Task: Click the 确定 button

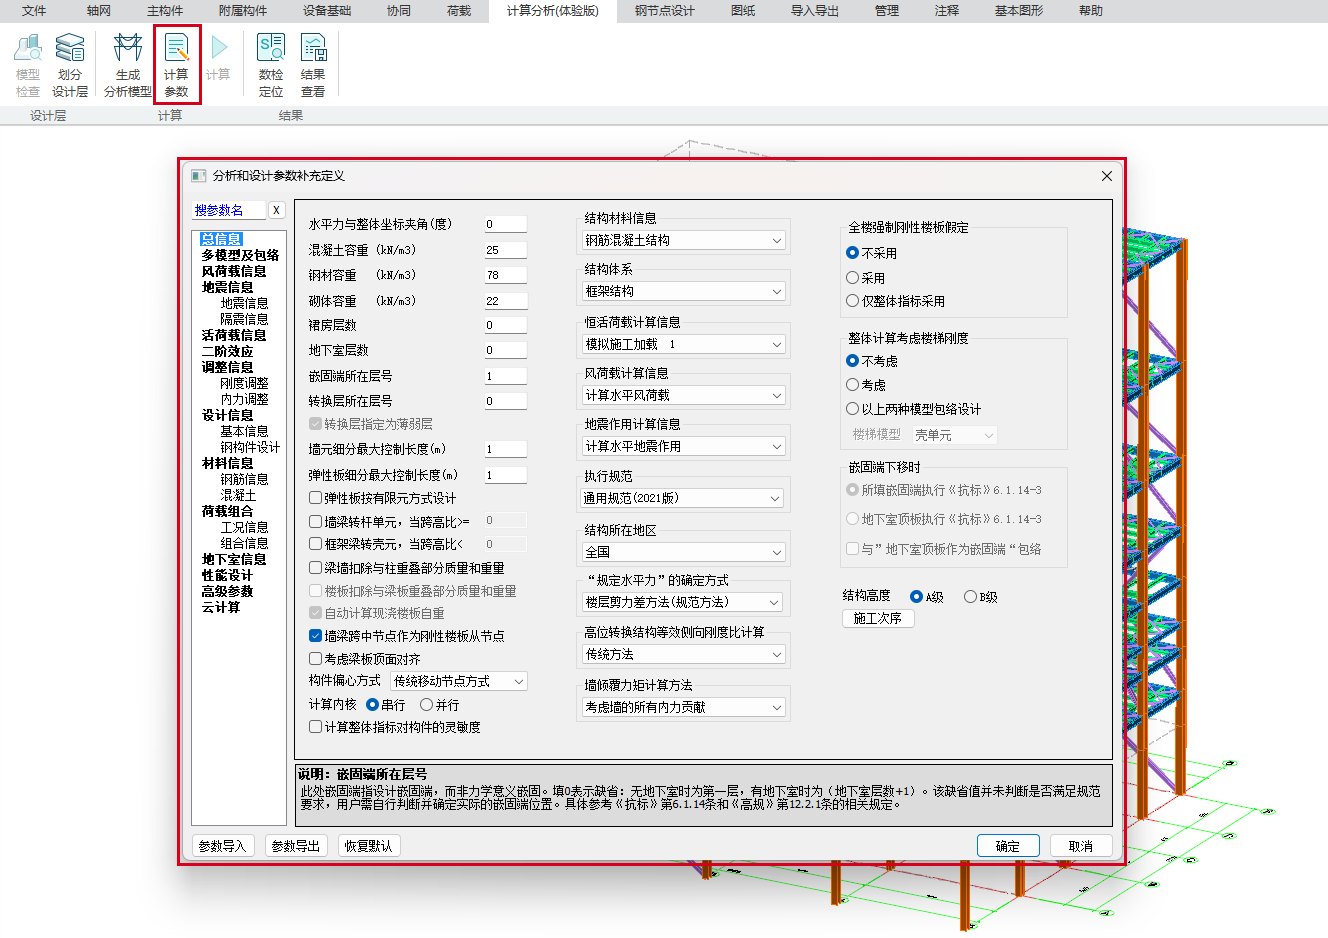Action: coord(1008,846)
